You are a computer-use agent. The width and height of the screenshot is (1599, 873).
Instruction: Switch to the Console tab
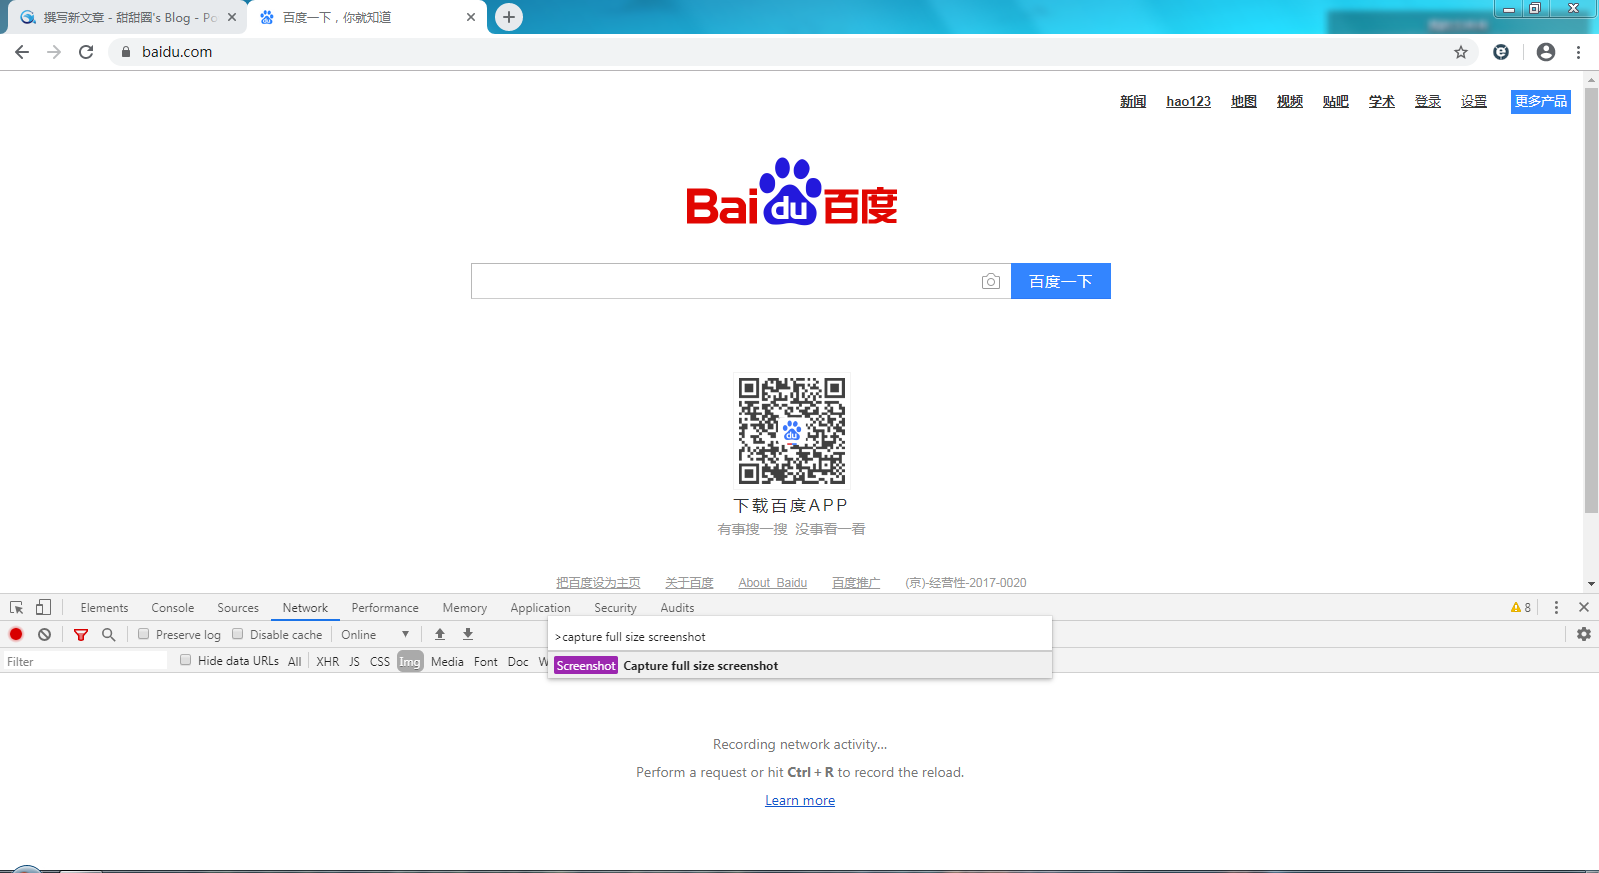(x=173, y=607)
